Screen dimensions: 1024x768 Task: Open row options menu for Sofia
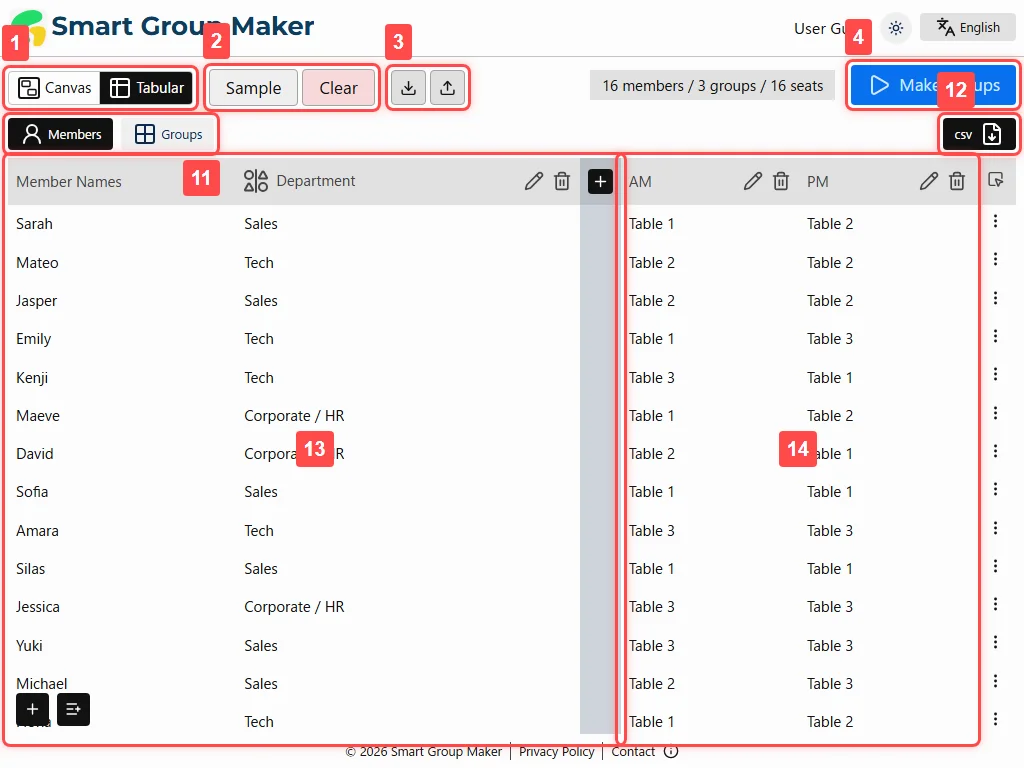pos(995,490)
